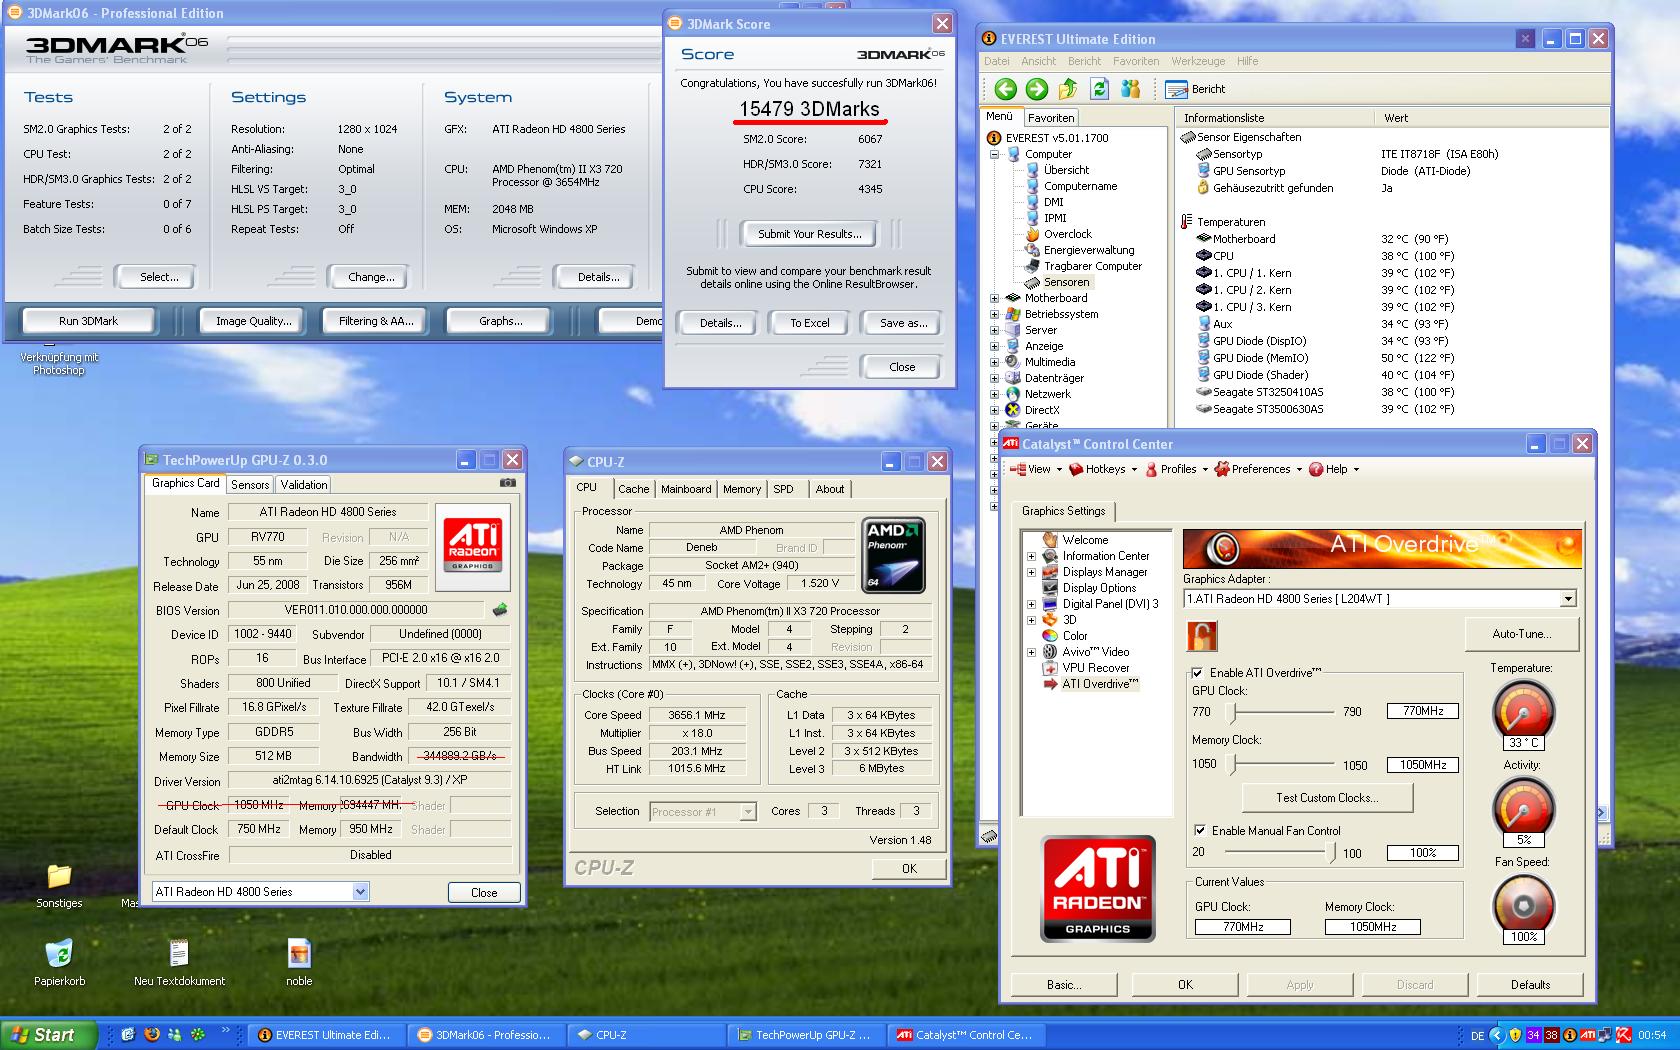Screen dimensions: 1680x1050
Task: Expand Displays Manager in the Catalyst tree
Action: click(x=1031, y=572)
